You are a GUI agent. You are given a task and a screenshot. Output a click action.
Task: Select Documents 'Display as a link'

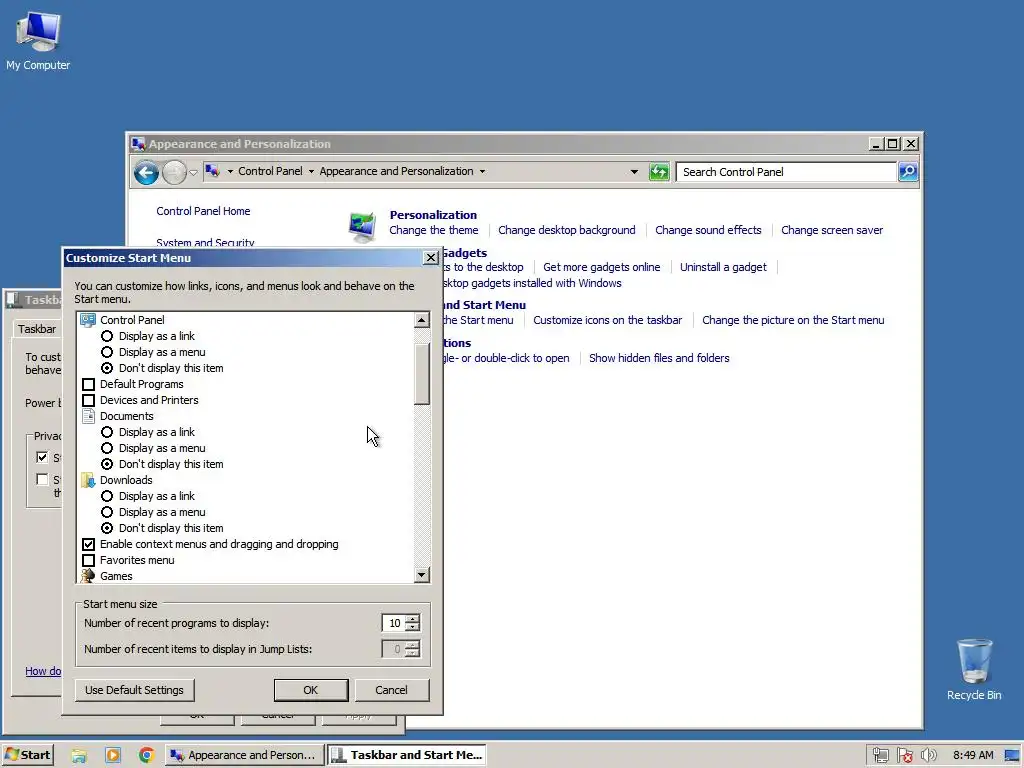click(107, 432)
